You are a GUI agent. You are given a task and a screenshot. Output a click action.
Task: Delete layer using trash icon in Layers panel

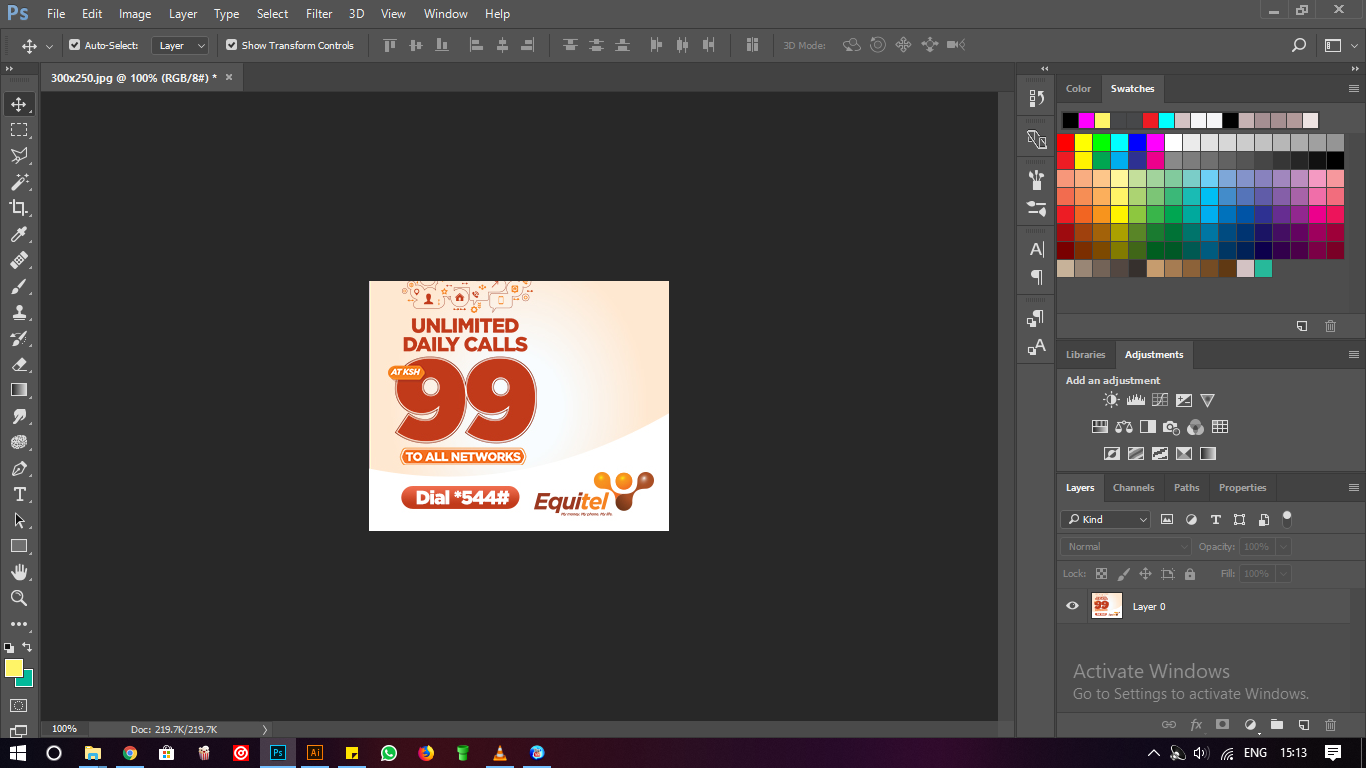[1330, 725]
